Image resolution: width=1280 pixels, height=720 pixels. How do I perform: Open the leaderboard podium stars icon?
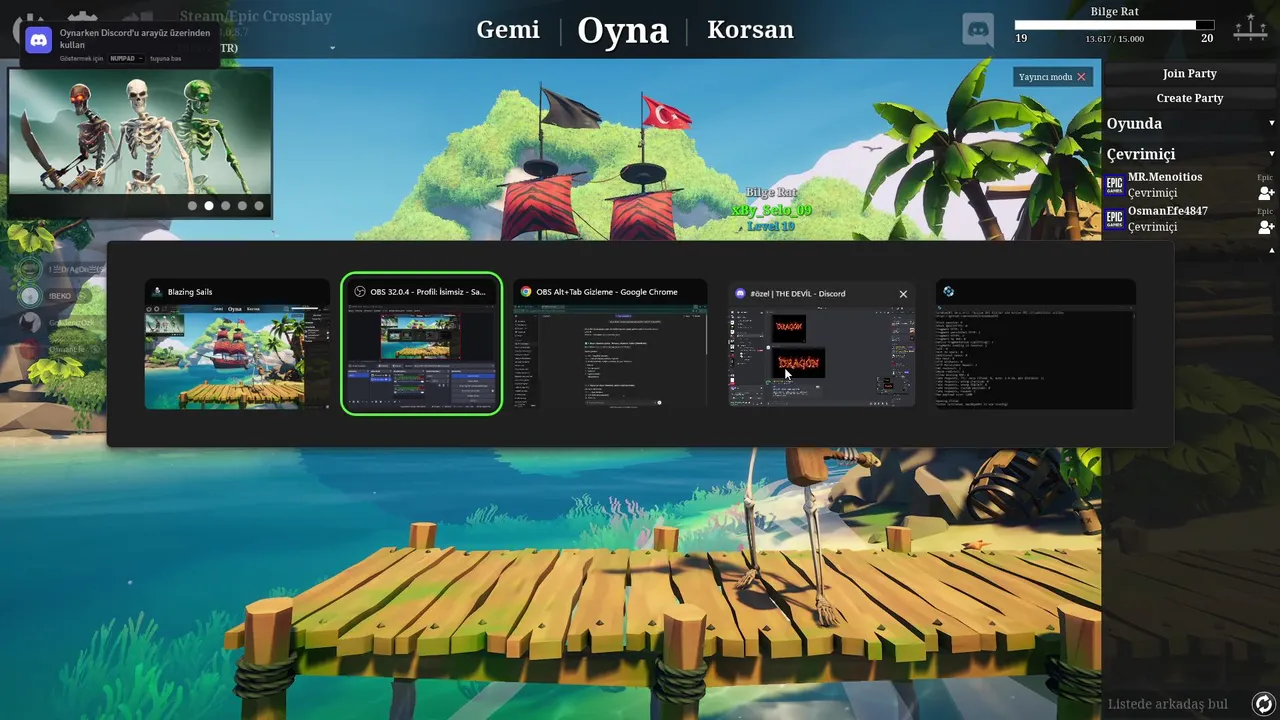pyautogui.click(x=1250, y=28)
